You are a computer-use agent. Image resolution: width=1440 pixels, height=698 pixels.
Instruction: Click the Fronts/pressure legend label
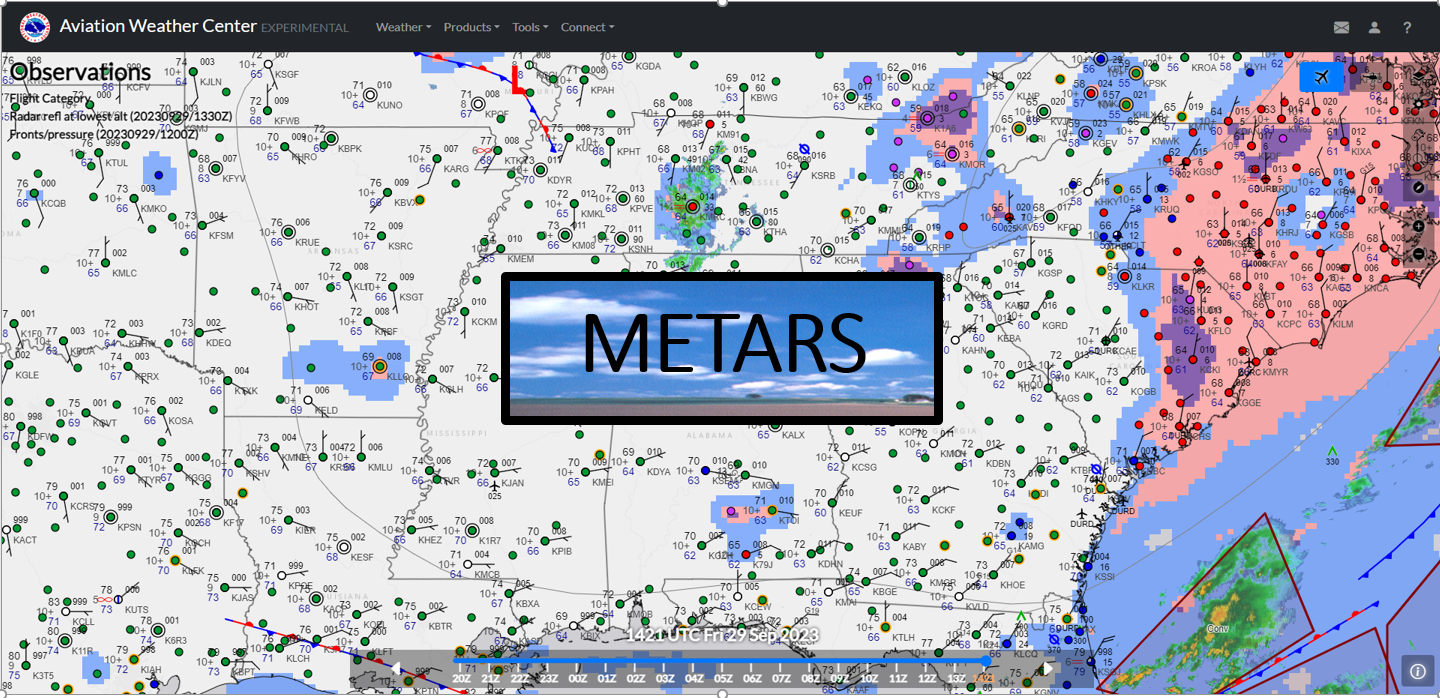coord(106,134)
